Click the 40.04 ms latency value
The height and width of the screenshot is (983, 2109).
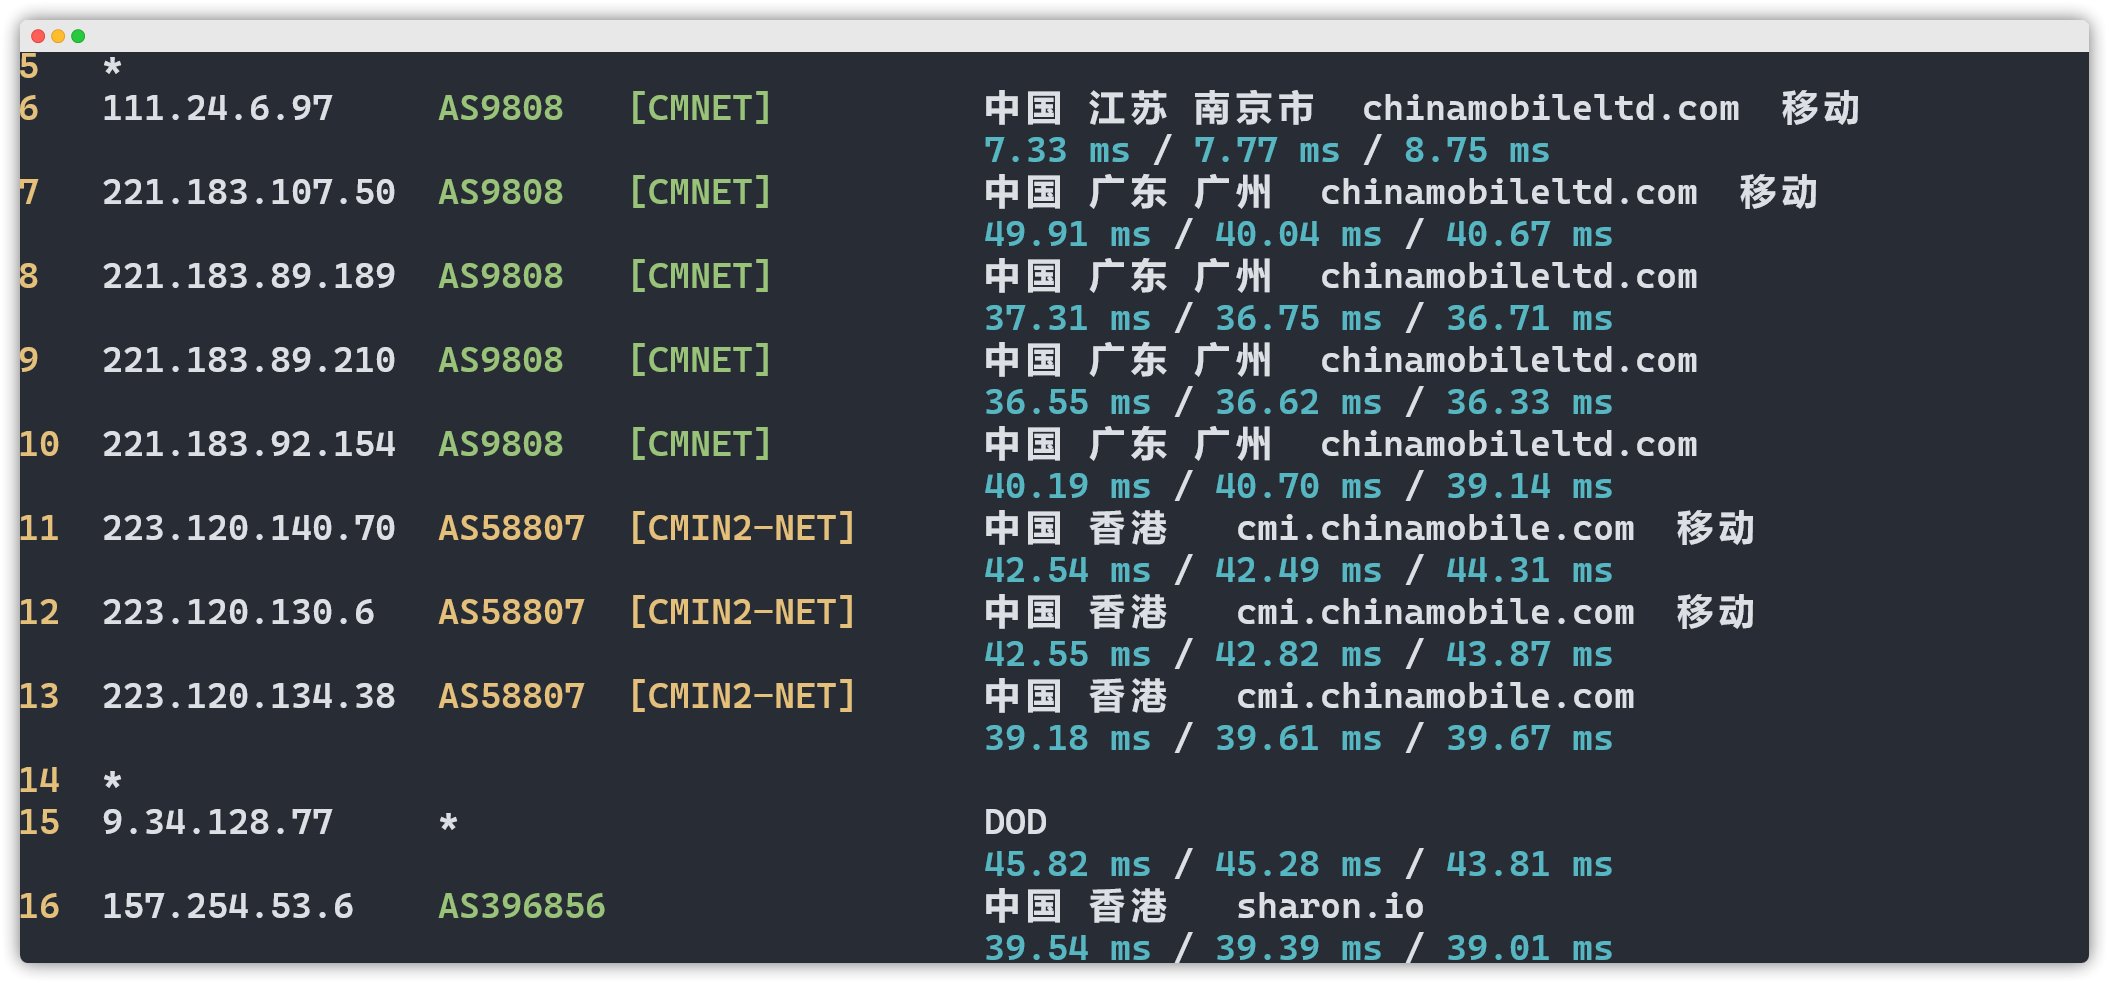point(1299,234)
